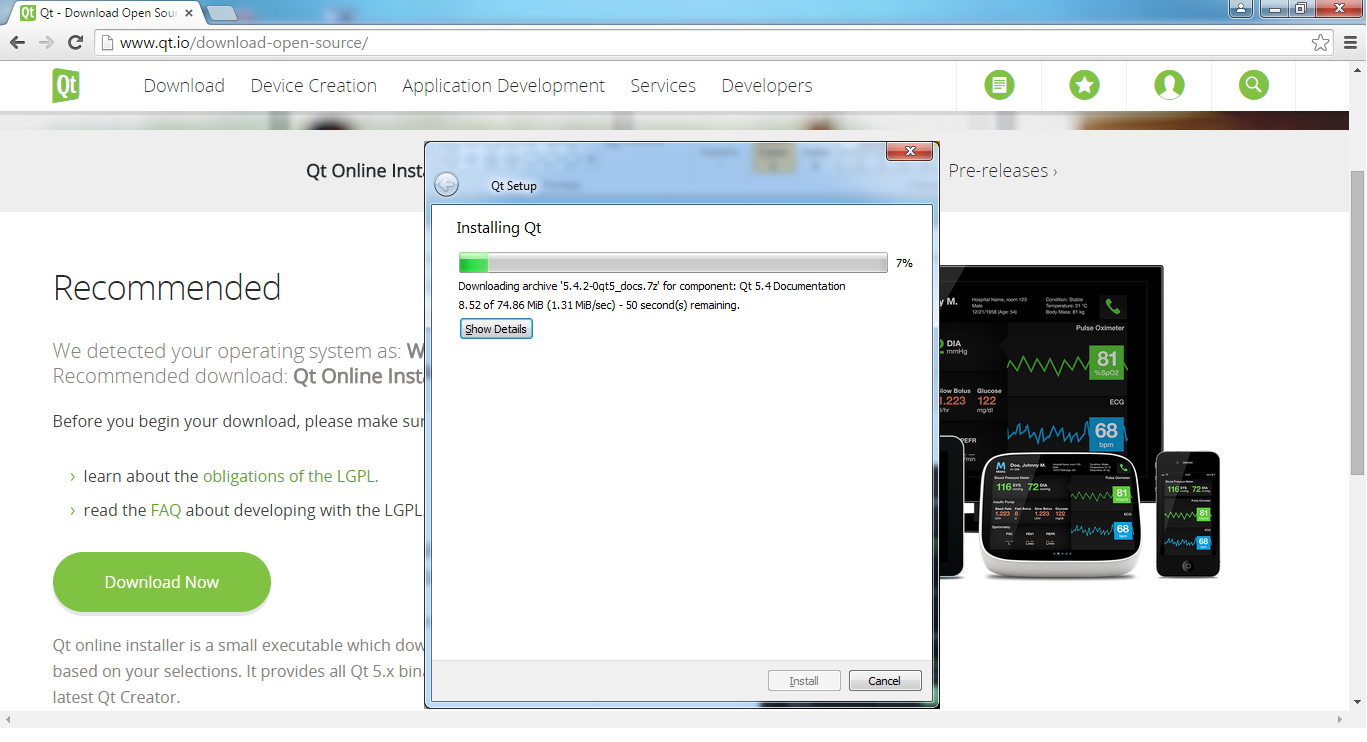Viewport: 1367px width, 742px height.
Task: Click the green search magnifier icon
Action: pos(1254,85)
